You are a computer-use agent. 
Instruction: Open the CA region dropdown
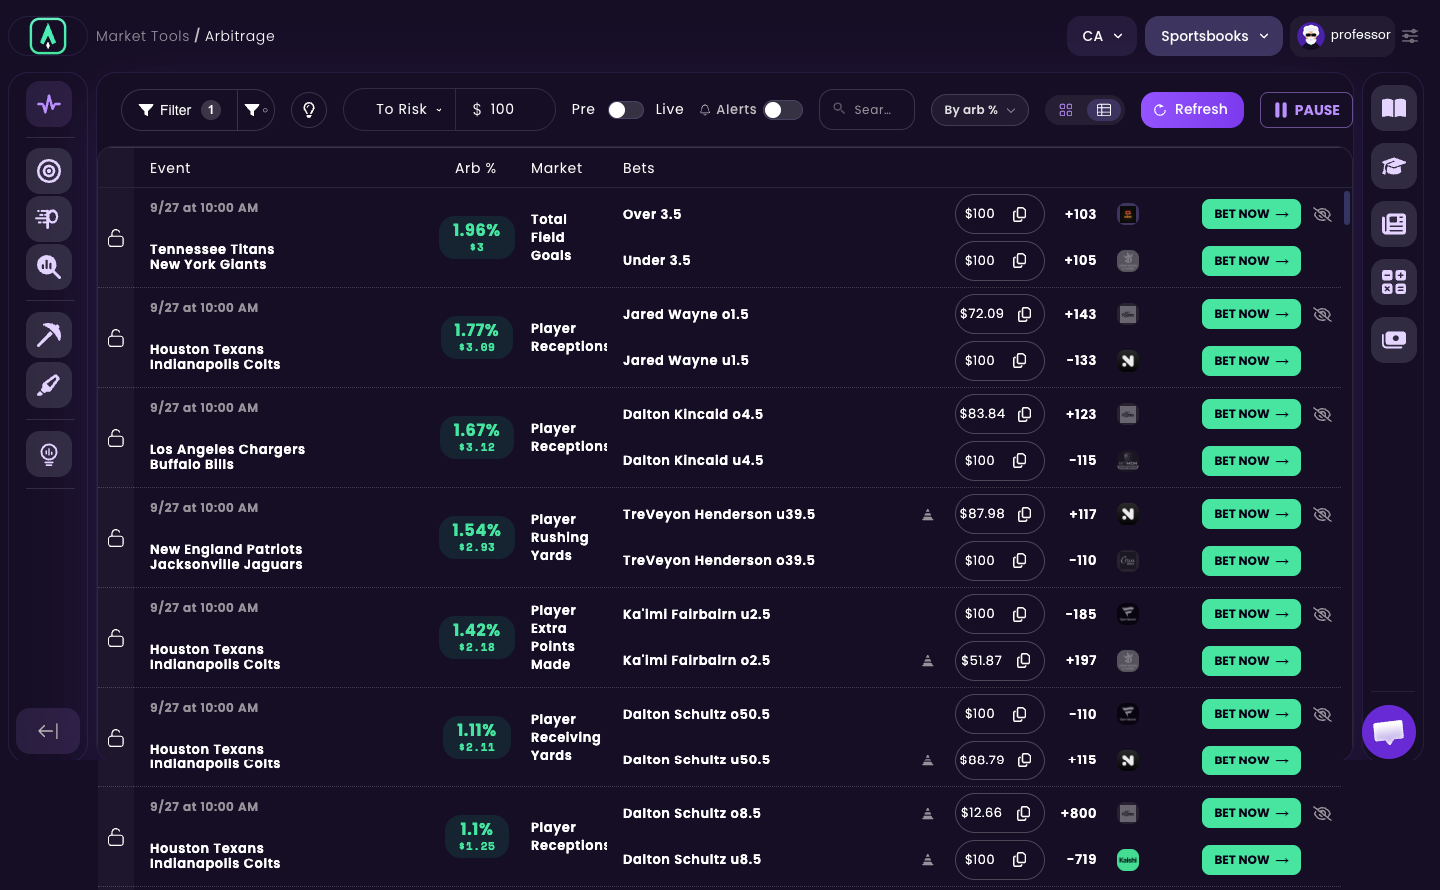click(1102, 36)
